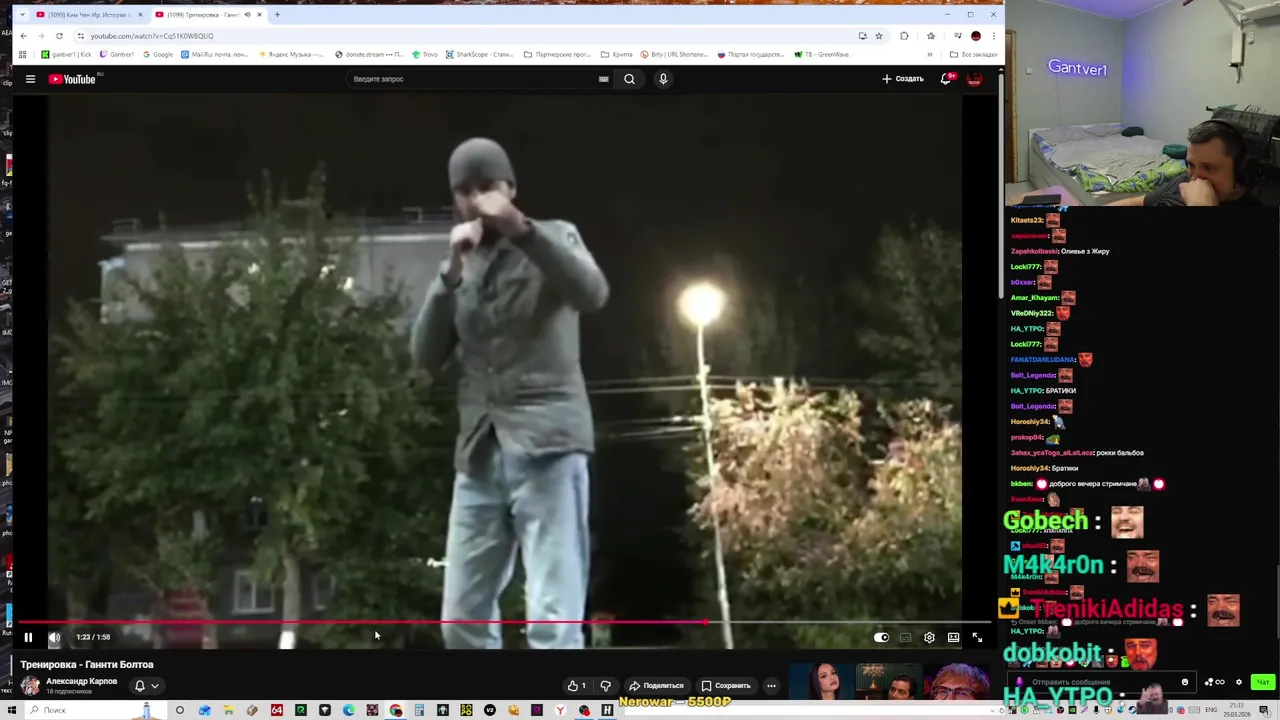This screenshot has width=1280, height=720.
Task: Click the Создать create button
Action: 903,79
